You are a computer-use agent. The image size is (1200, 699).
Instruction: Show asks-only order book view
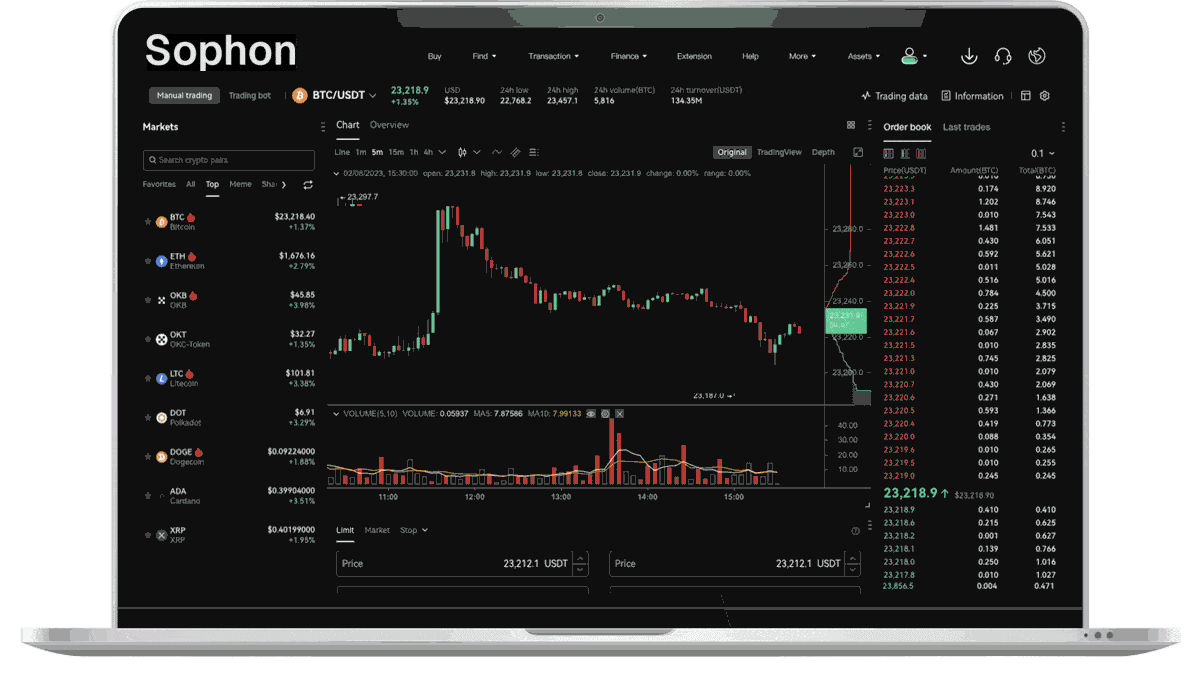click(x=920, y=153)
